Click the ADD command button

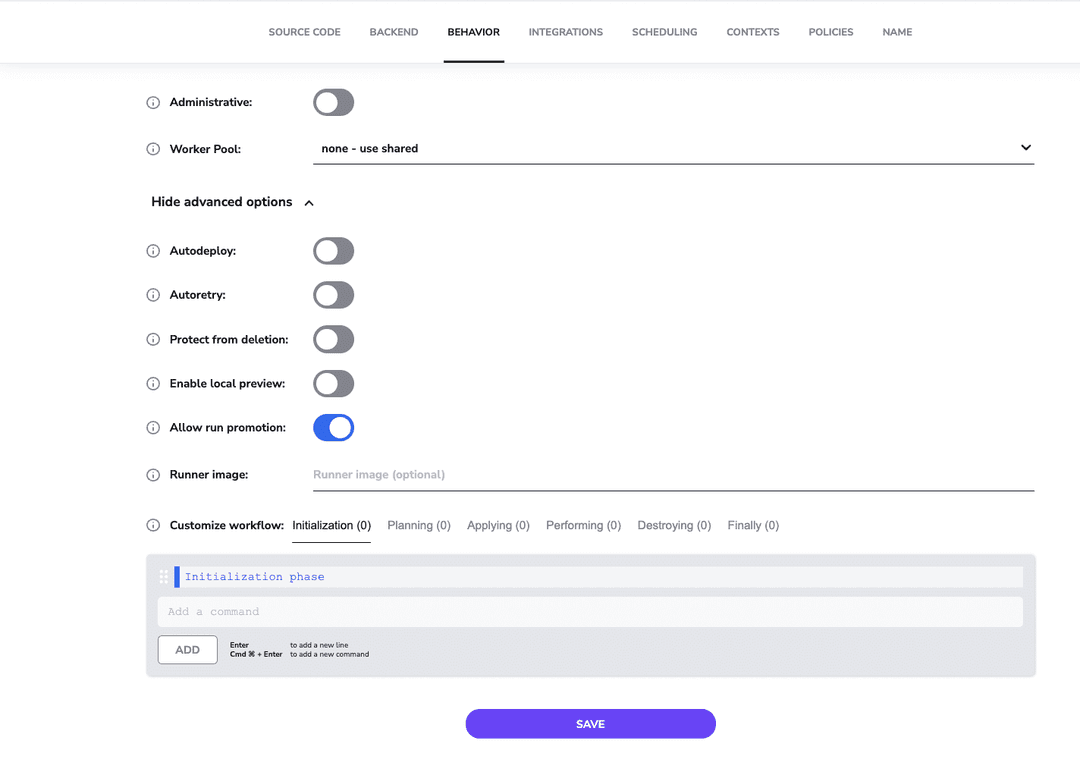(x=187, y=649)
